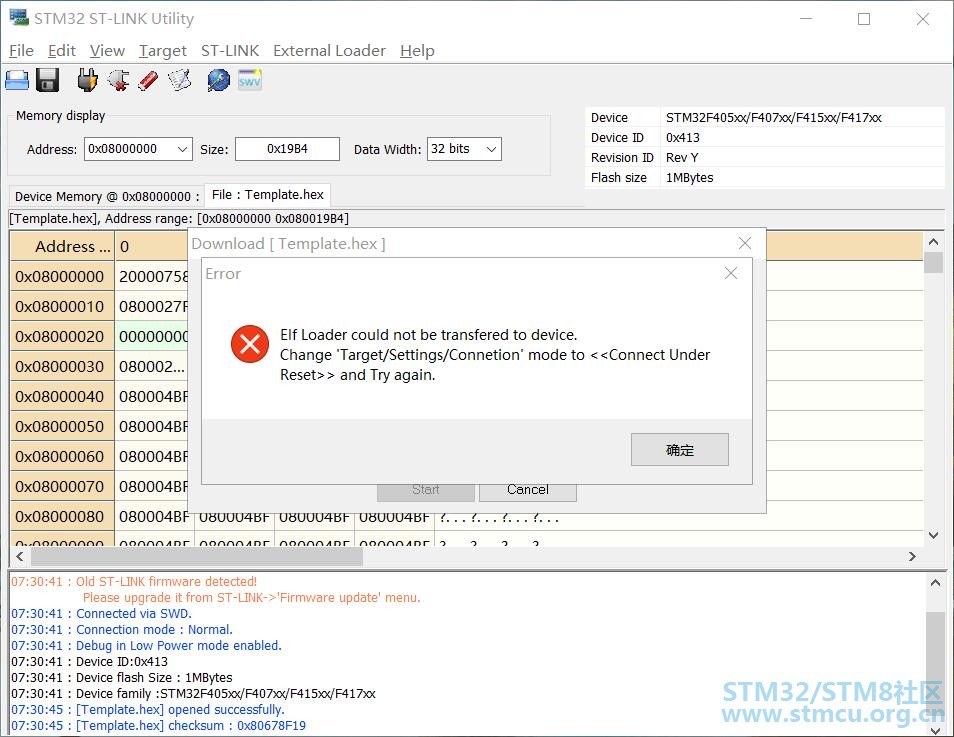Click the Address column header
The height and width of the screenshot is (737, 954).
pos(62,246)
